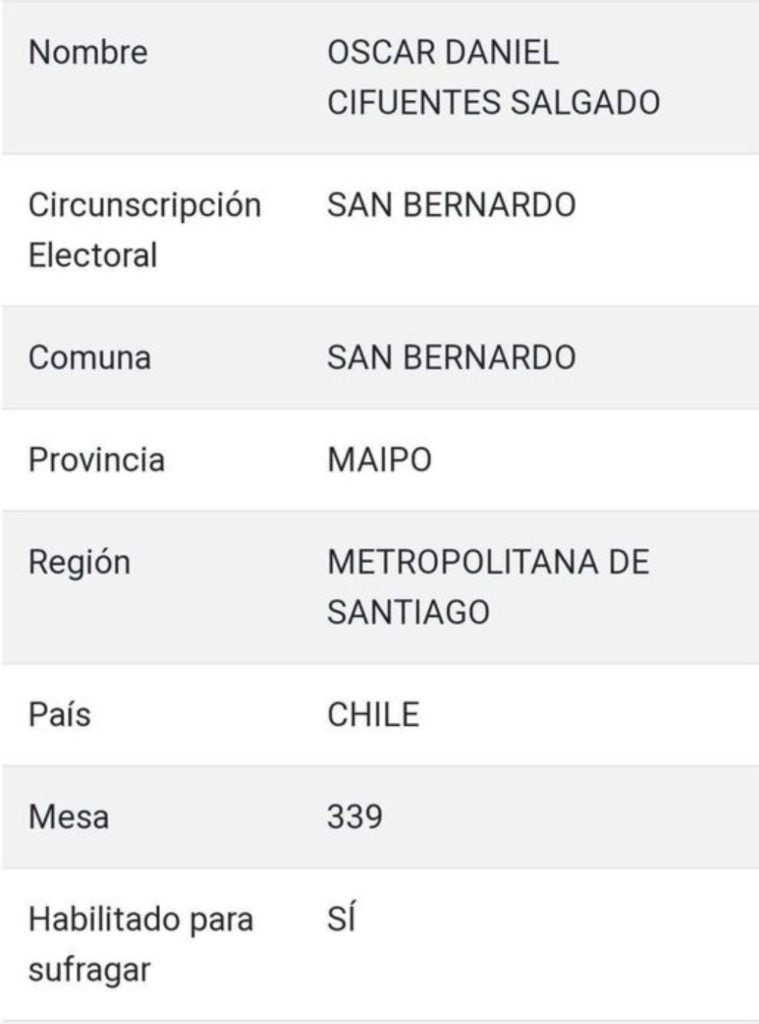Select SAN BERNARDO in the Circunscripción row

click(451, 205)
